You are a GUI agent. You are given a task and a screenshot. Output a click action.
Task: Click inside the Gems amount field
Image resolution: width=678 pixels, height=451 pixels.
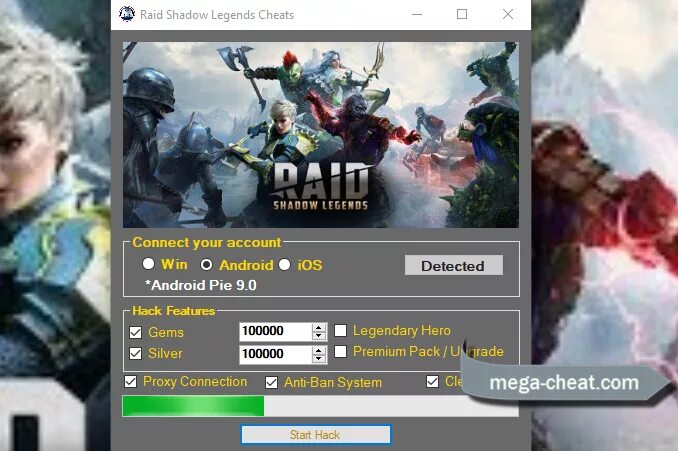275,331
